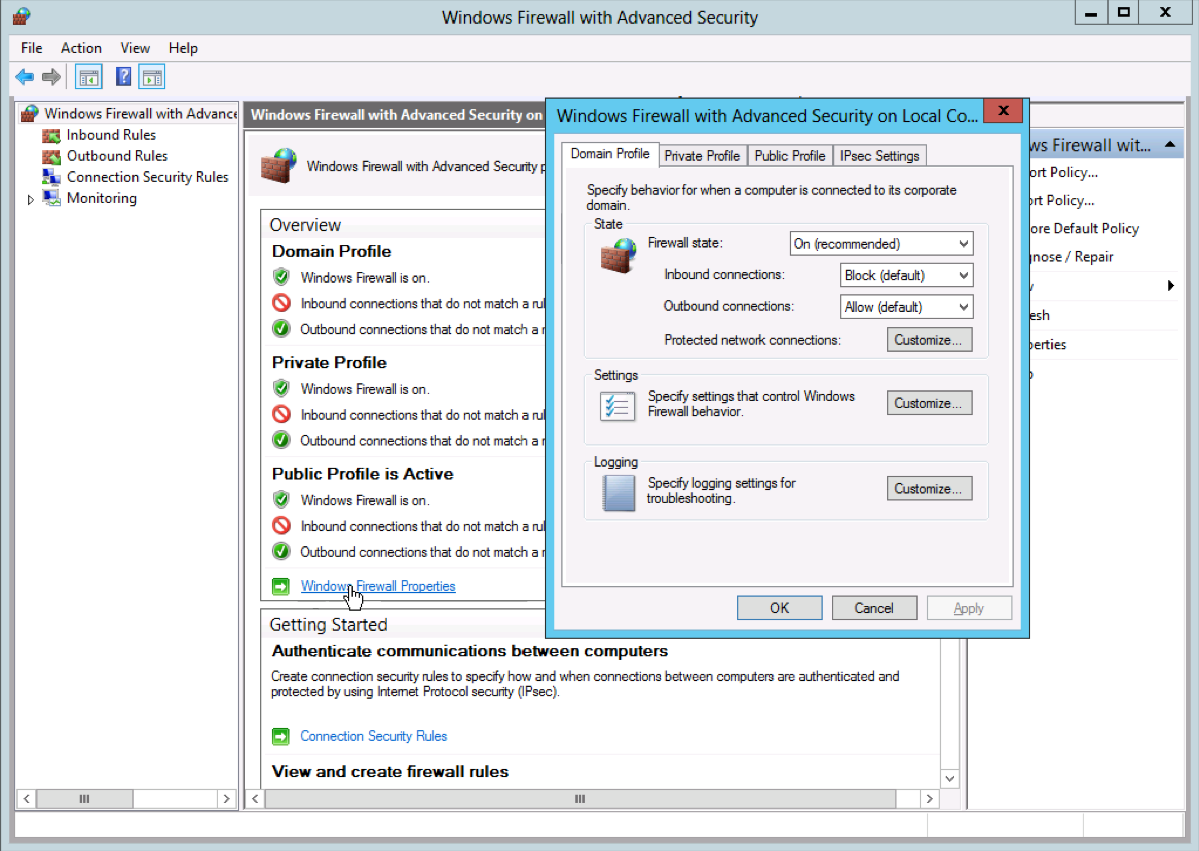Switch to the IPsec Settings tab

(879, 155)
